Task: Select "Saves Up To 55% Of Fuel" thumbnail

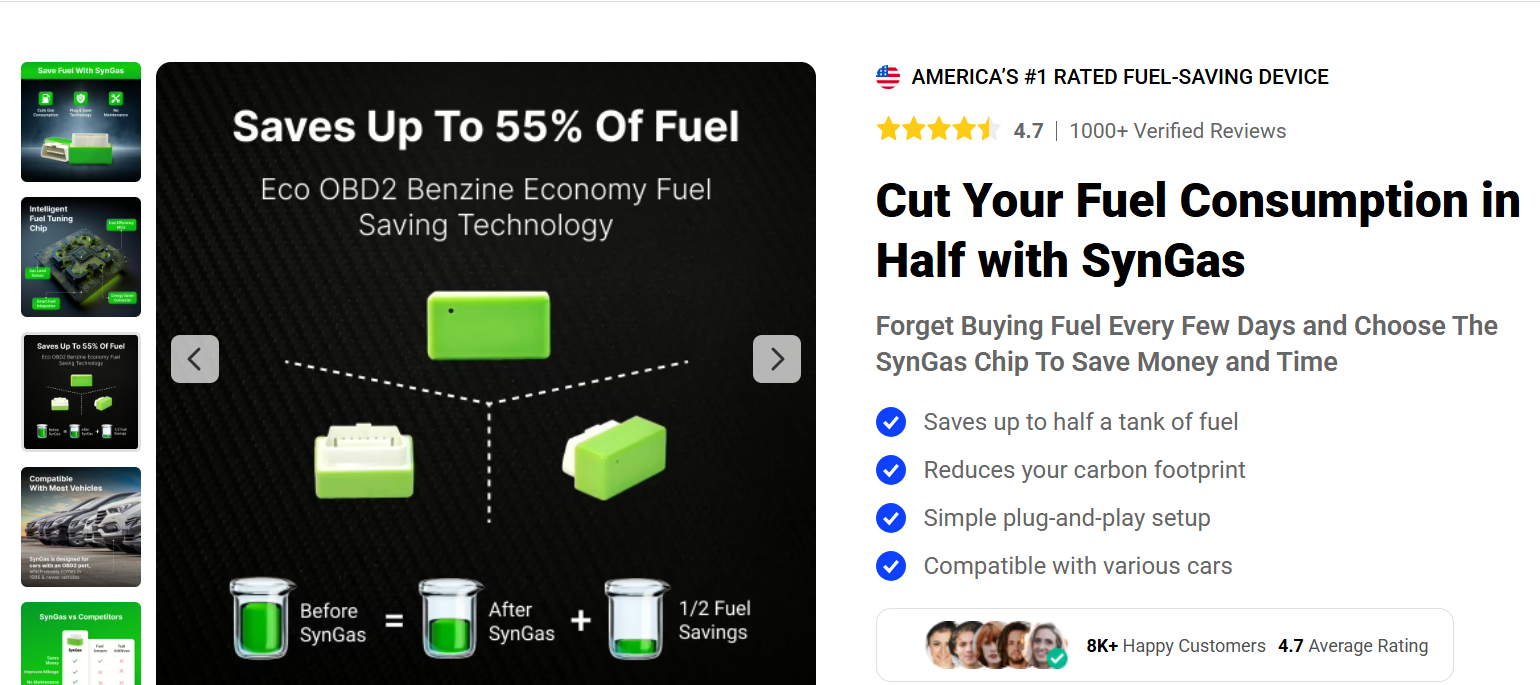Action: pos(81,392)
